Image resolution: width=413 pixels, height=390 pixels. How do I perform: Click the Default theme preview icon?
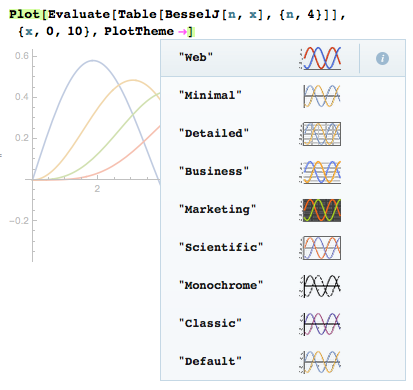coord(320,362)
